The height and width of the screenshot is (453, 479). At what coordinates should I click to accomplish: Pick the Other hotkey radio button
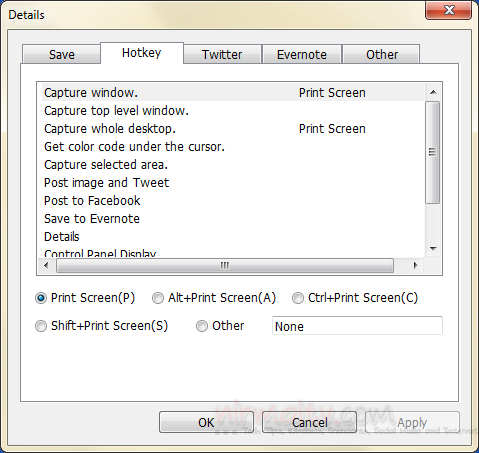coord(202,326)
